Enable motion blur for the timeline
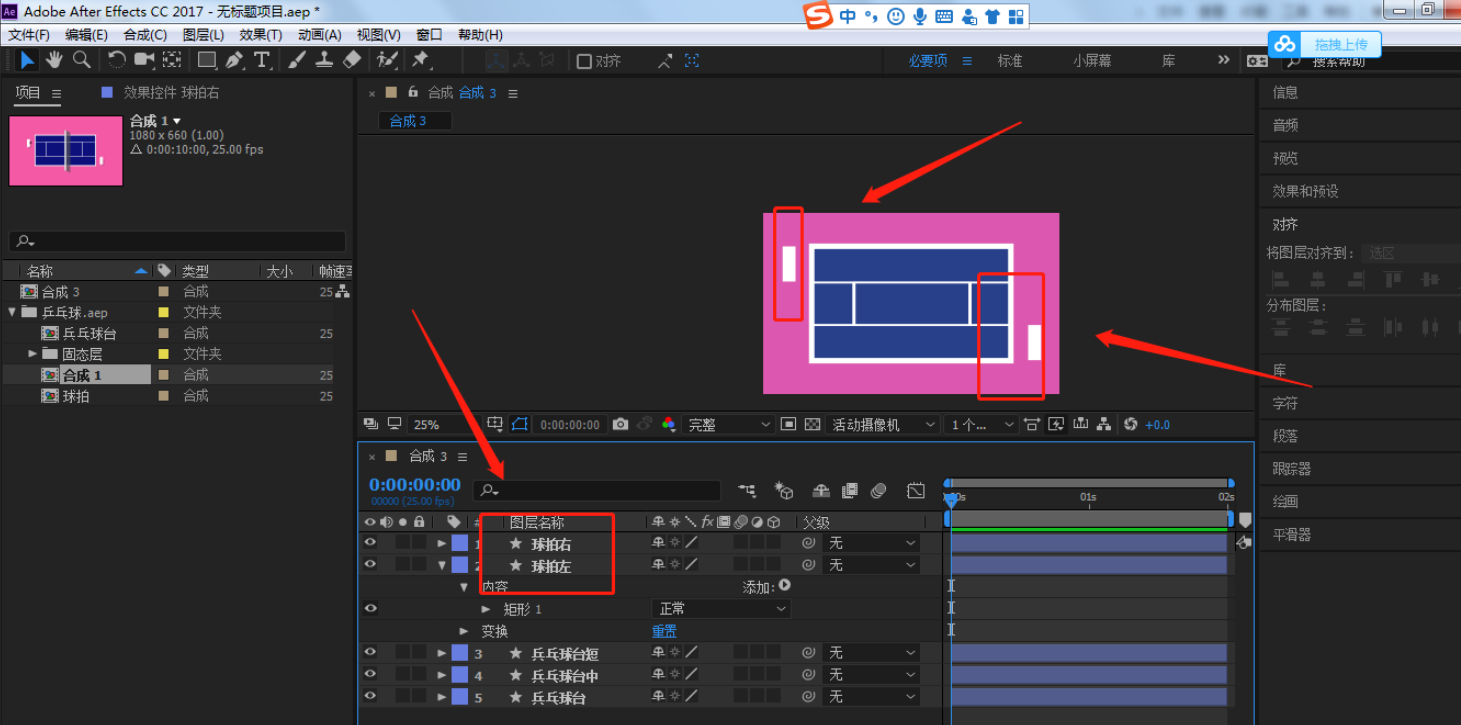 pyautogui.click(x=879, y=490)
